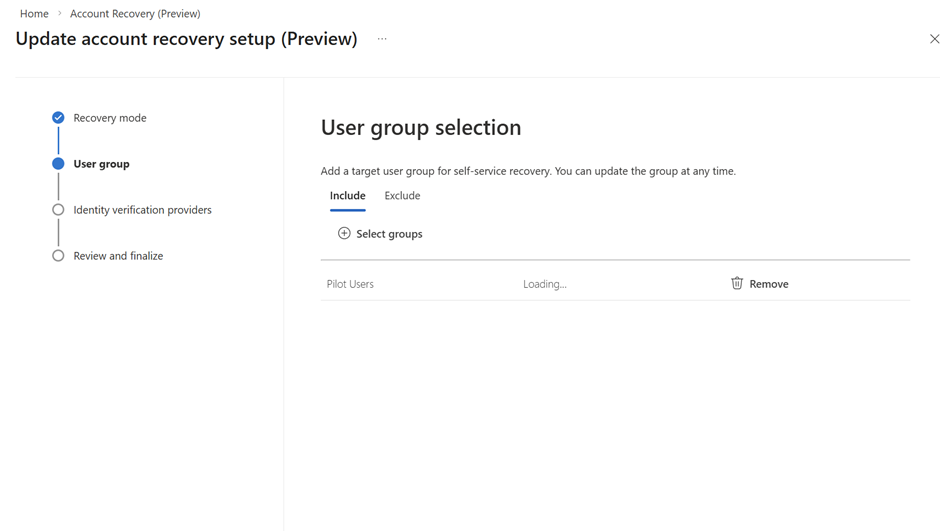Click the Recovery mode completed checkmark icon

pos(58,118)
